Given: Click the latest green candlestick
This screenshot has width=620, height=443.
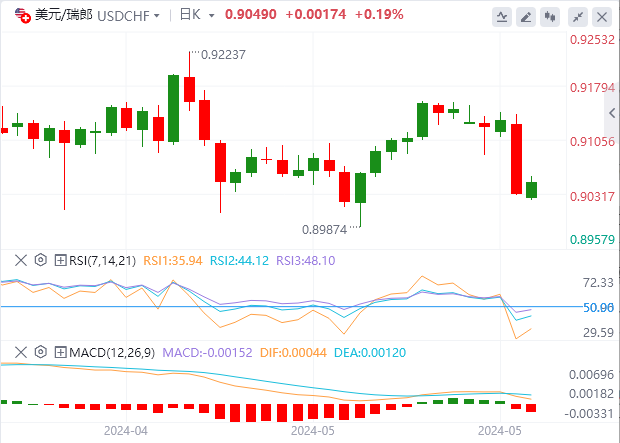Looking at the screenshot, I should [x=531, y=189].
